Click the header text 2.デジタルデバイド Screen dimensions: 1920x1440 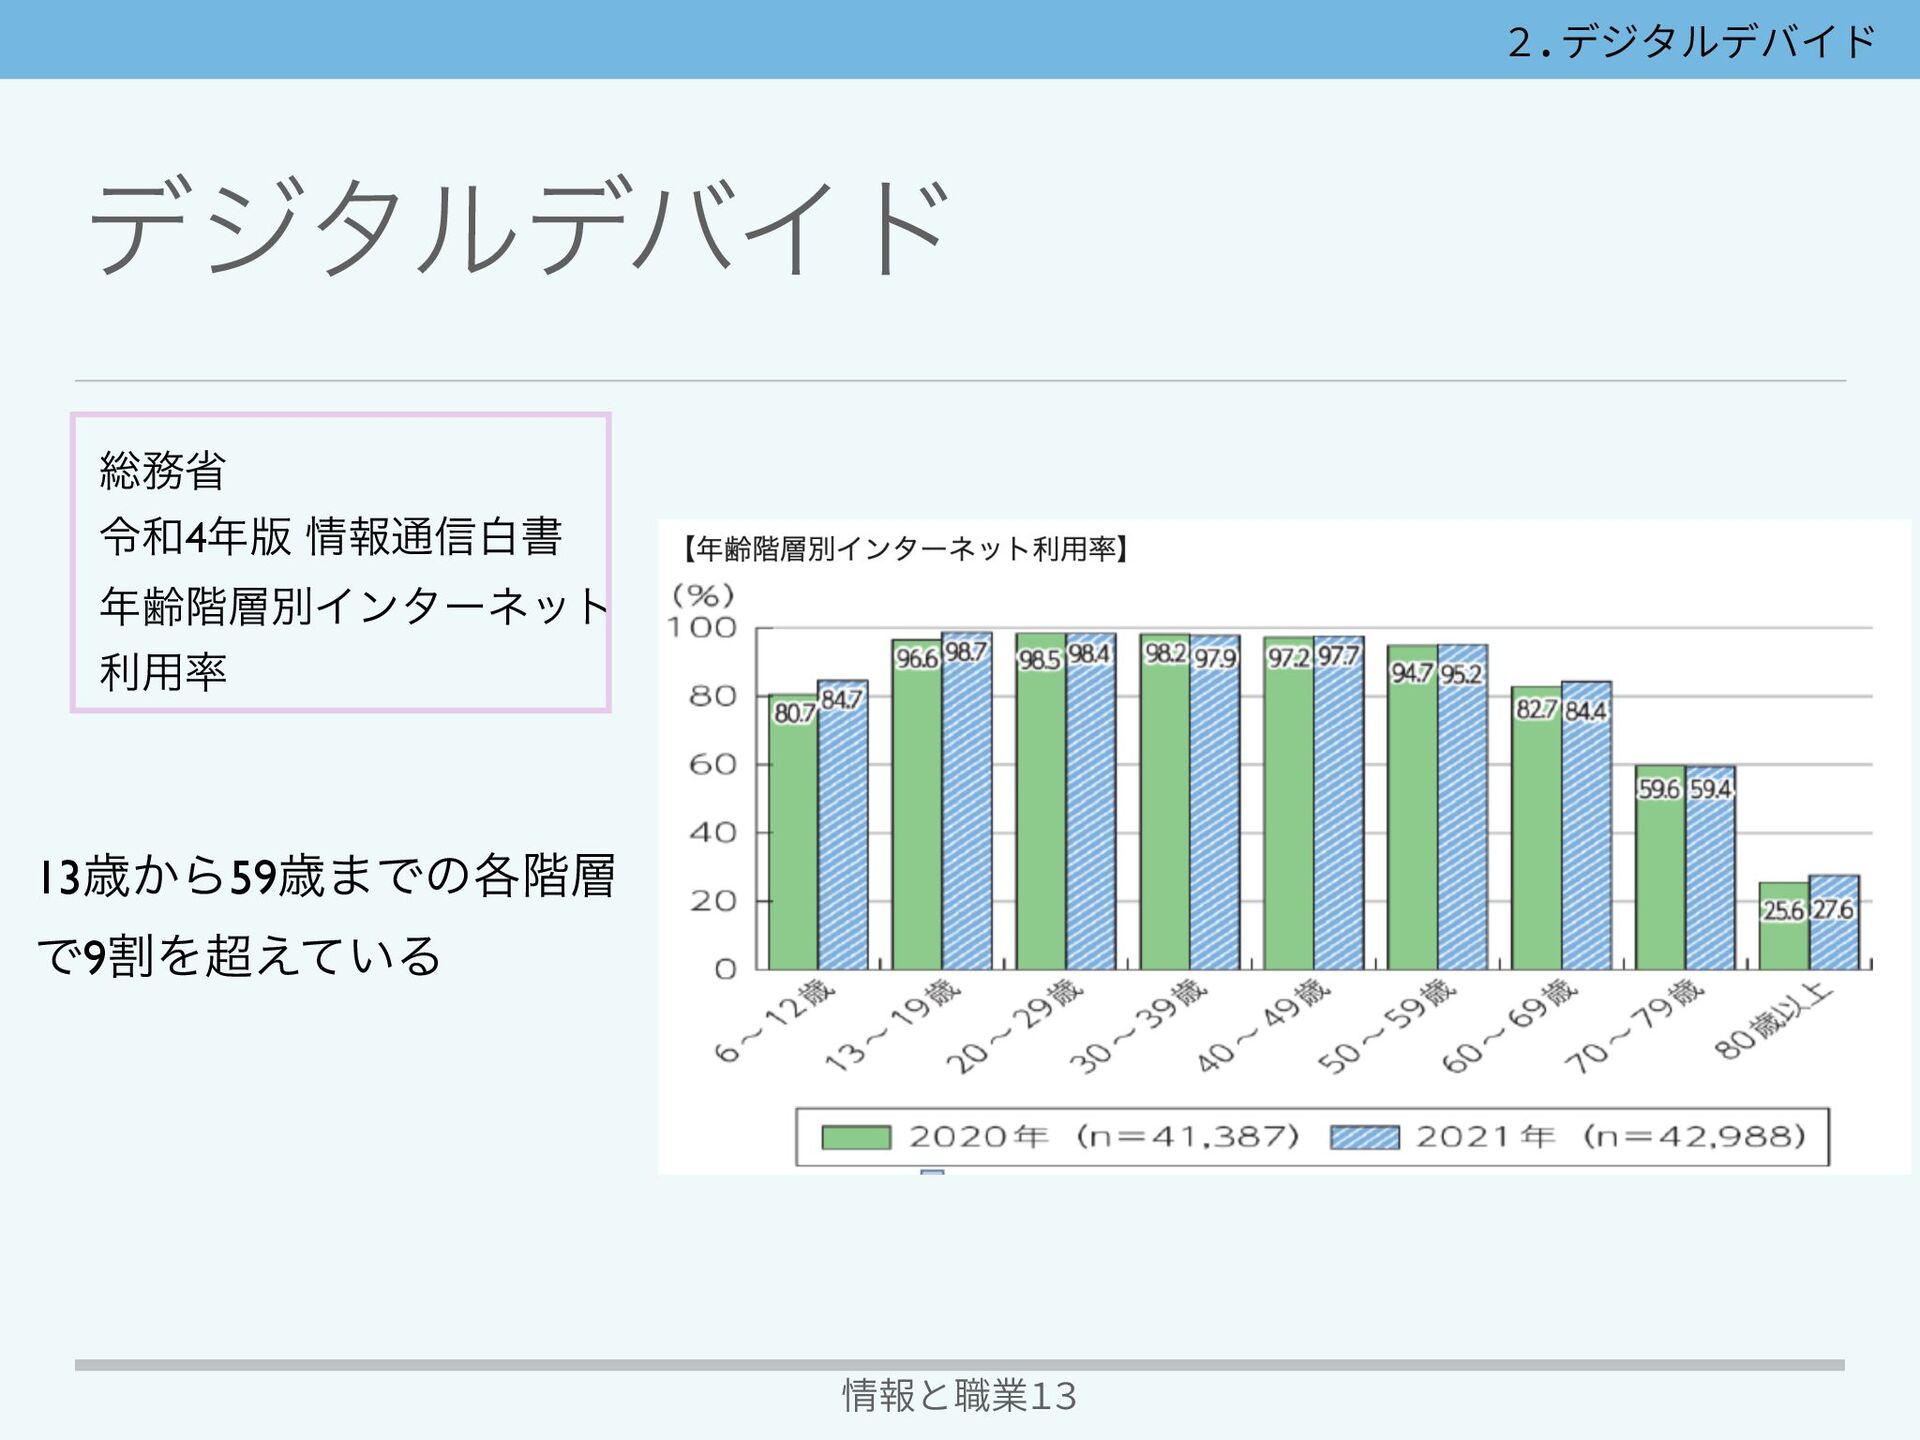click(x=1691, y=41)
